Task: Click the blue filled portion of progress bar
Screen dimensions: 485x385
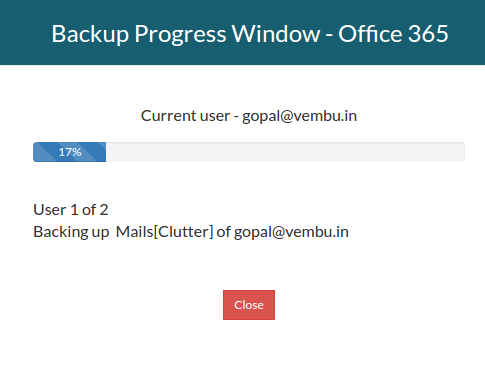Action: point(69,152)
